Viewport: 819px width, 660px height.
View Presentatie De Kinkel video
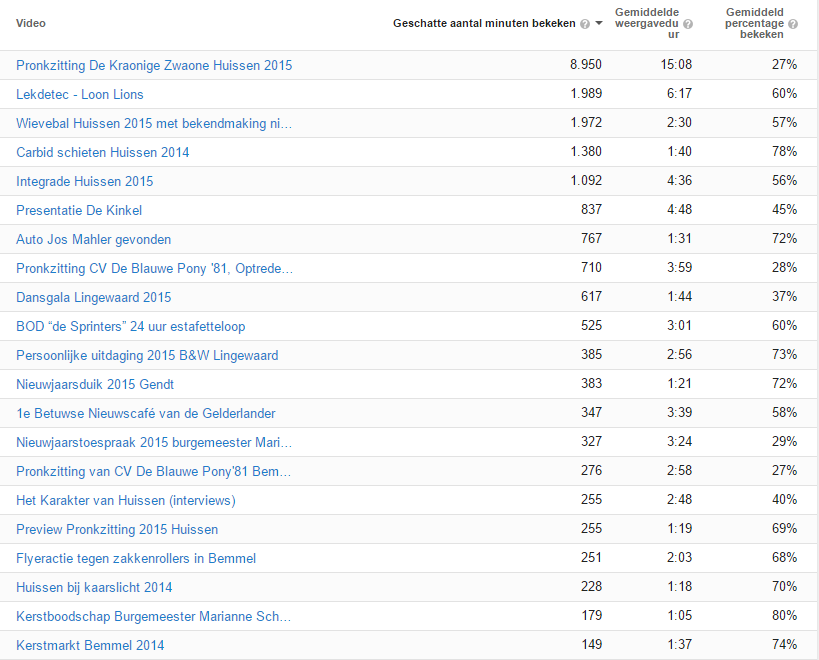point(79,210)
